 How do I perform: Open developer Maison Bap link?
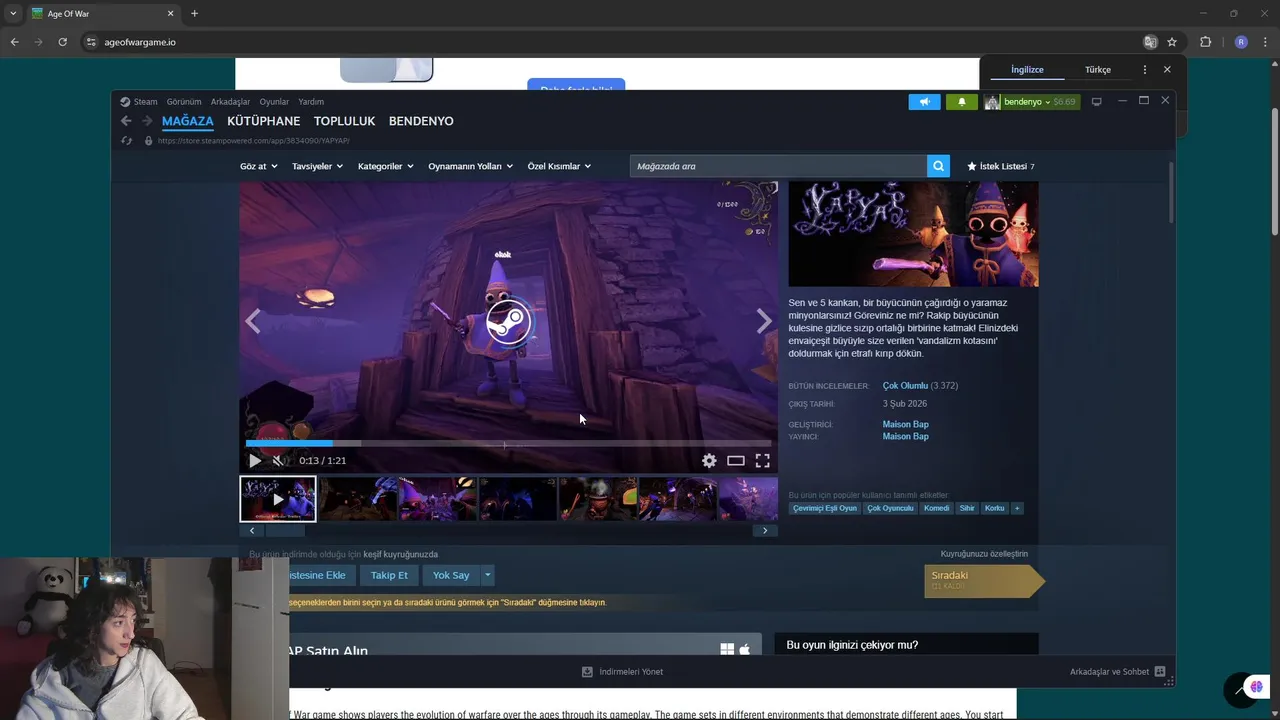coord(905,425)
